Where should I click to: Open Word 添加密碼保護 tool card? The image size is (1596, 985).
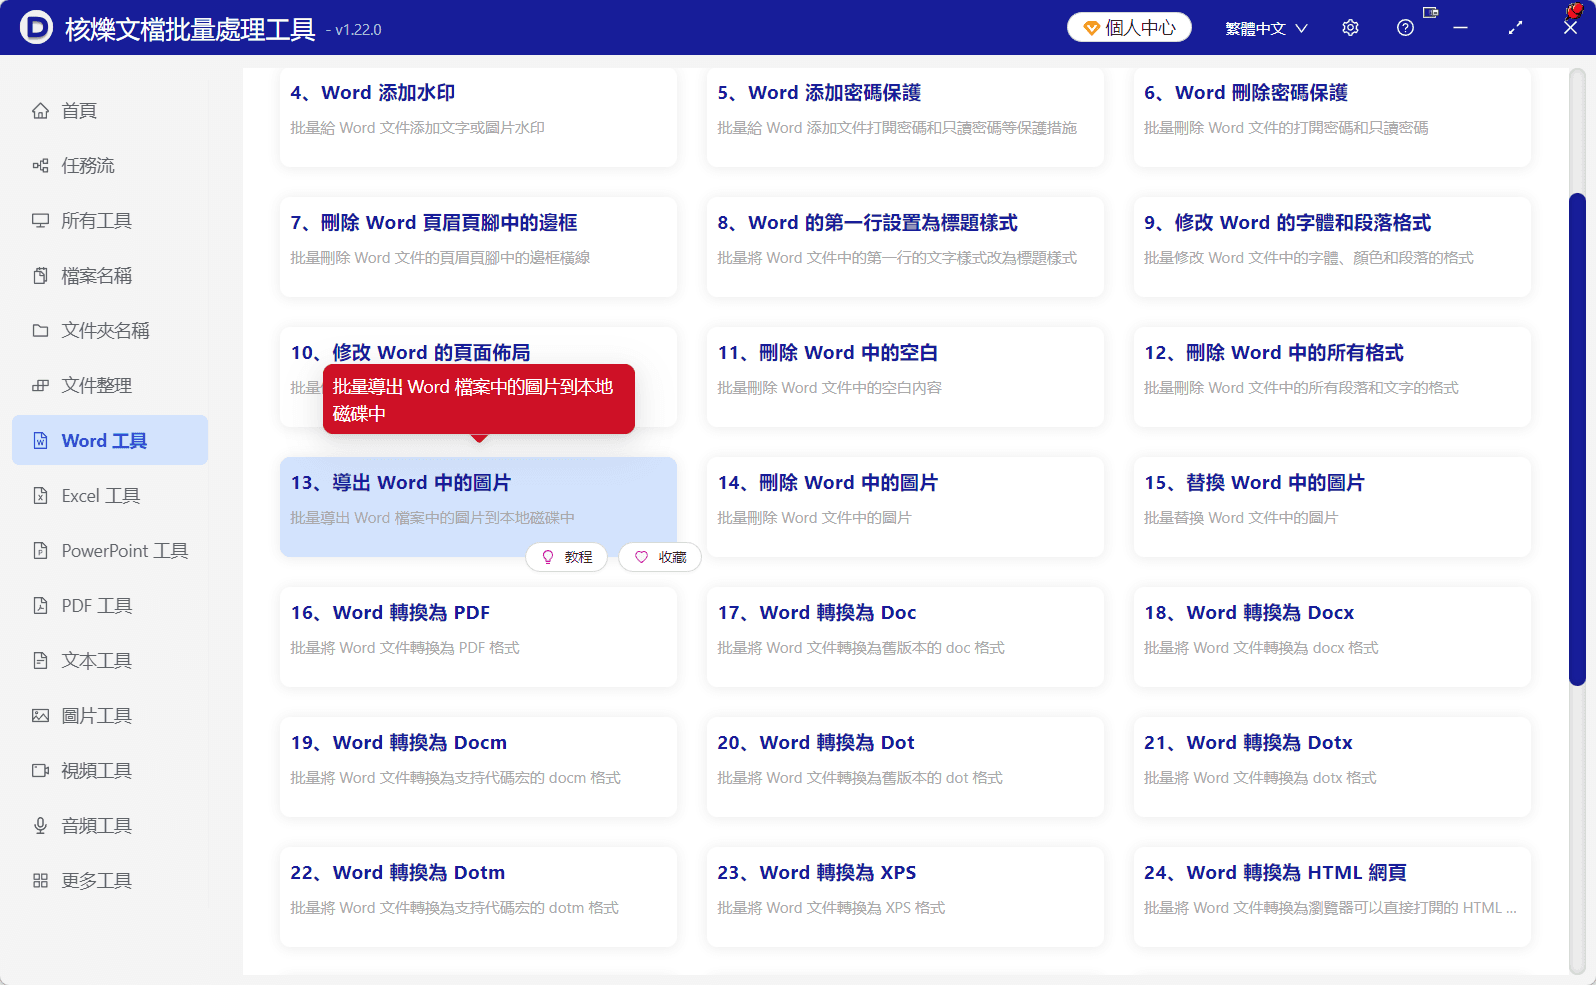[x=905, y=117]
